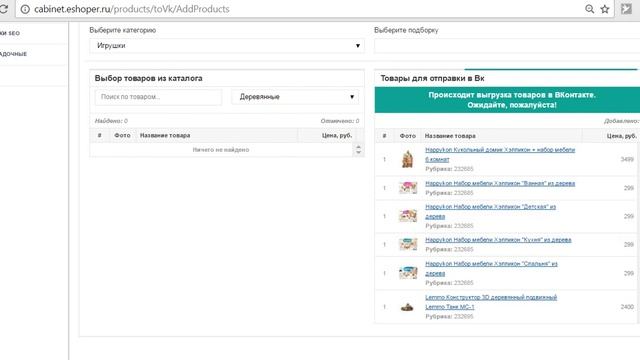Click the VK upload in-progress green banner

click(x=507, y=100)
